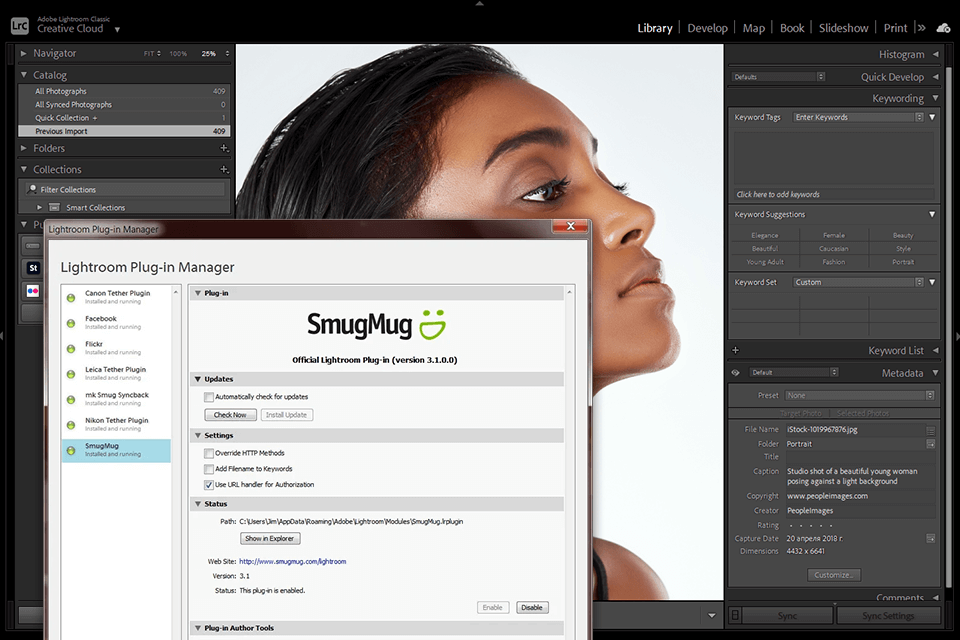Expand the Navigator panel

pos(24,53)
